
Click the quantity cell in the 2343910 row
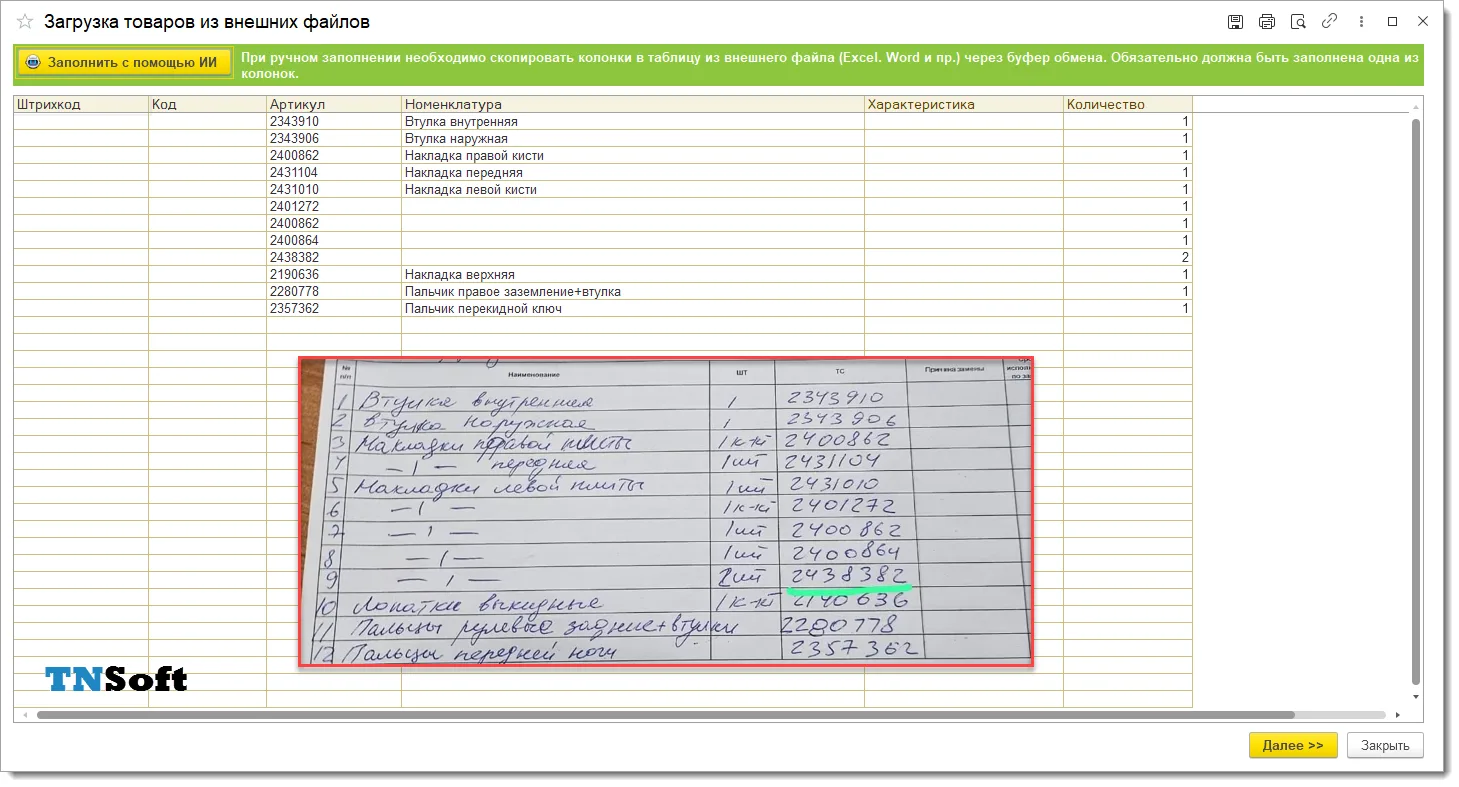pos(1128,121)
